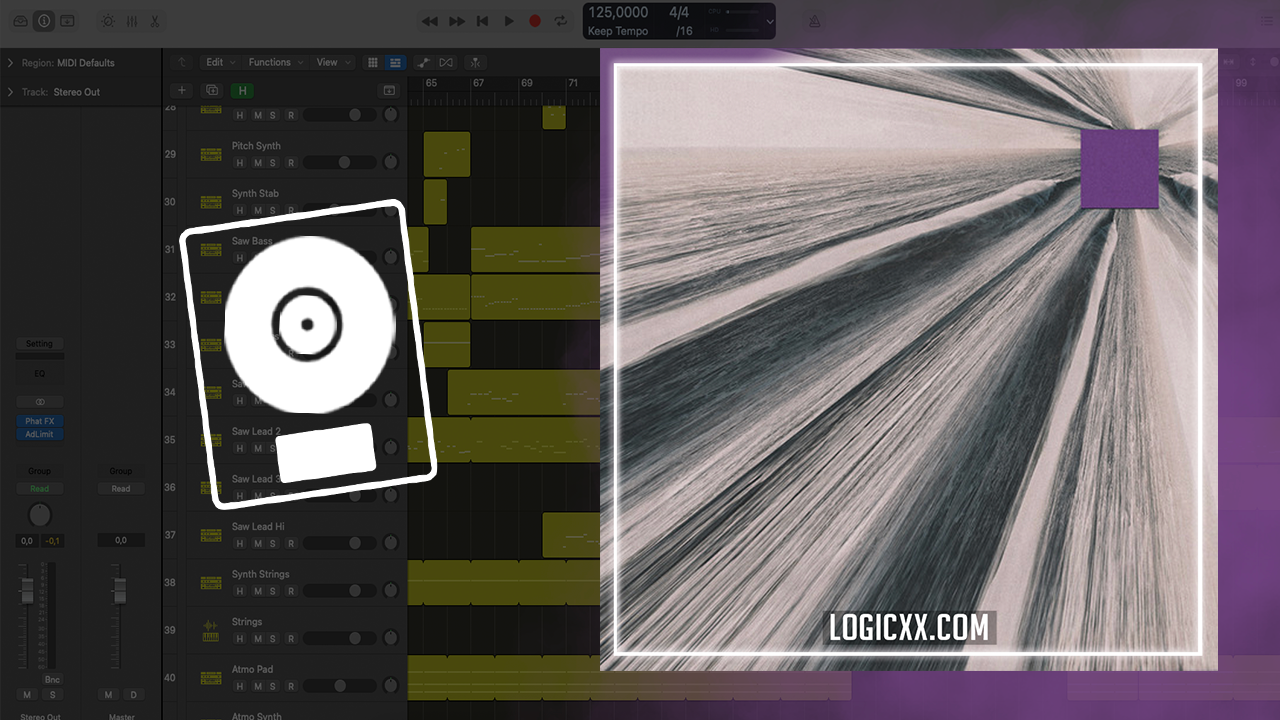Image resolution: width=1280 pixels, height=720 pixels.
Task: Expand the Track Stereo Out section
Action: [10, 92]
